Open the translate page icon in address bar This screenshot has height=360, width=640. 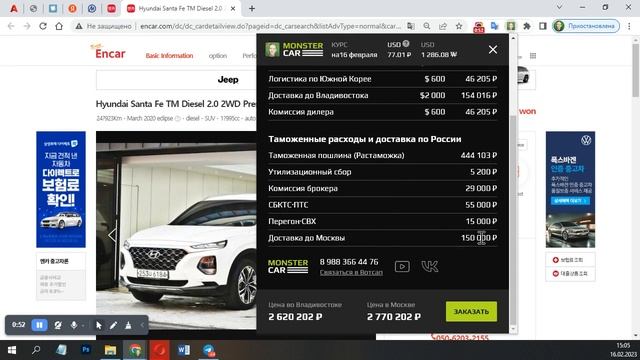(411, 26)
